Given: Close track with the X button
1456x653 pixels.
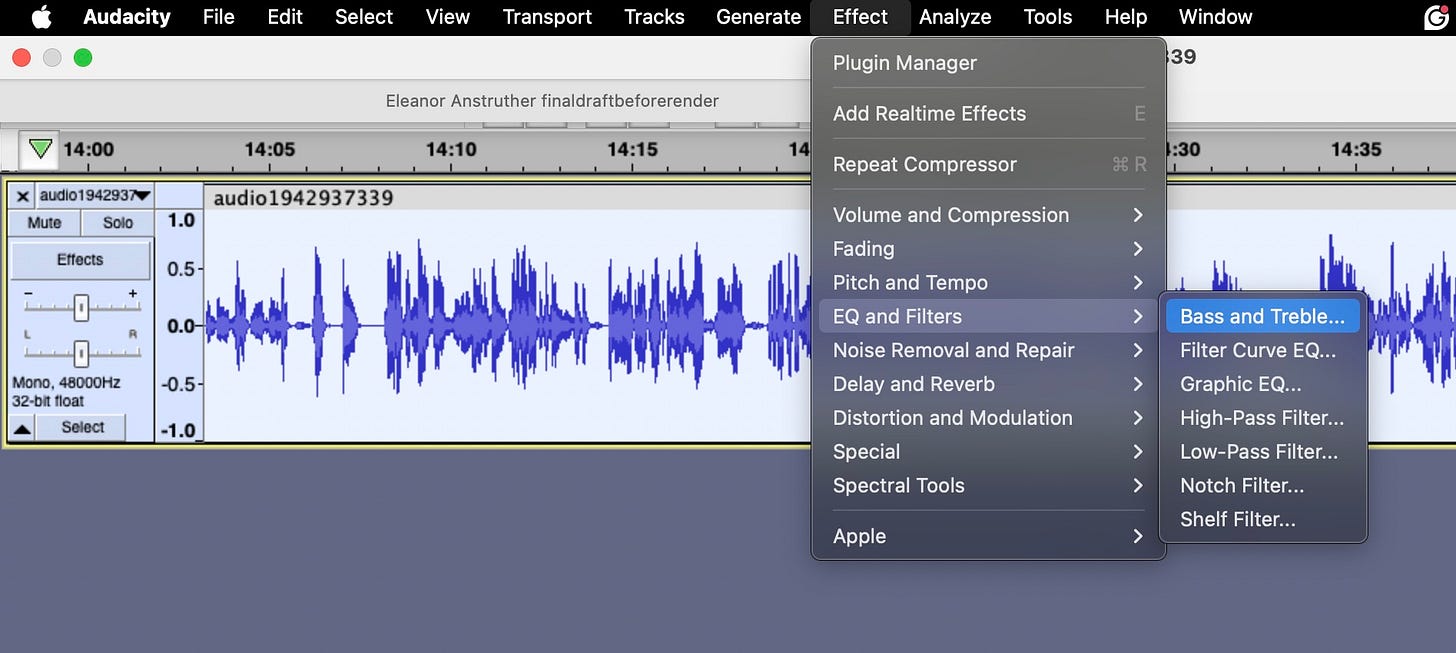Looking at the screenshot, I should pos(22,196).
